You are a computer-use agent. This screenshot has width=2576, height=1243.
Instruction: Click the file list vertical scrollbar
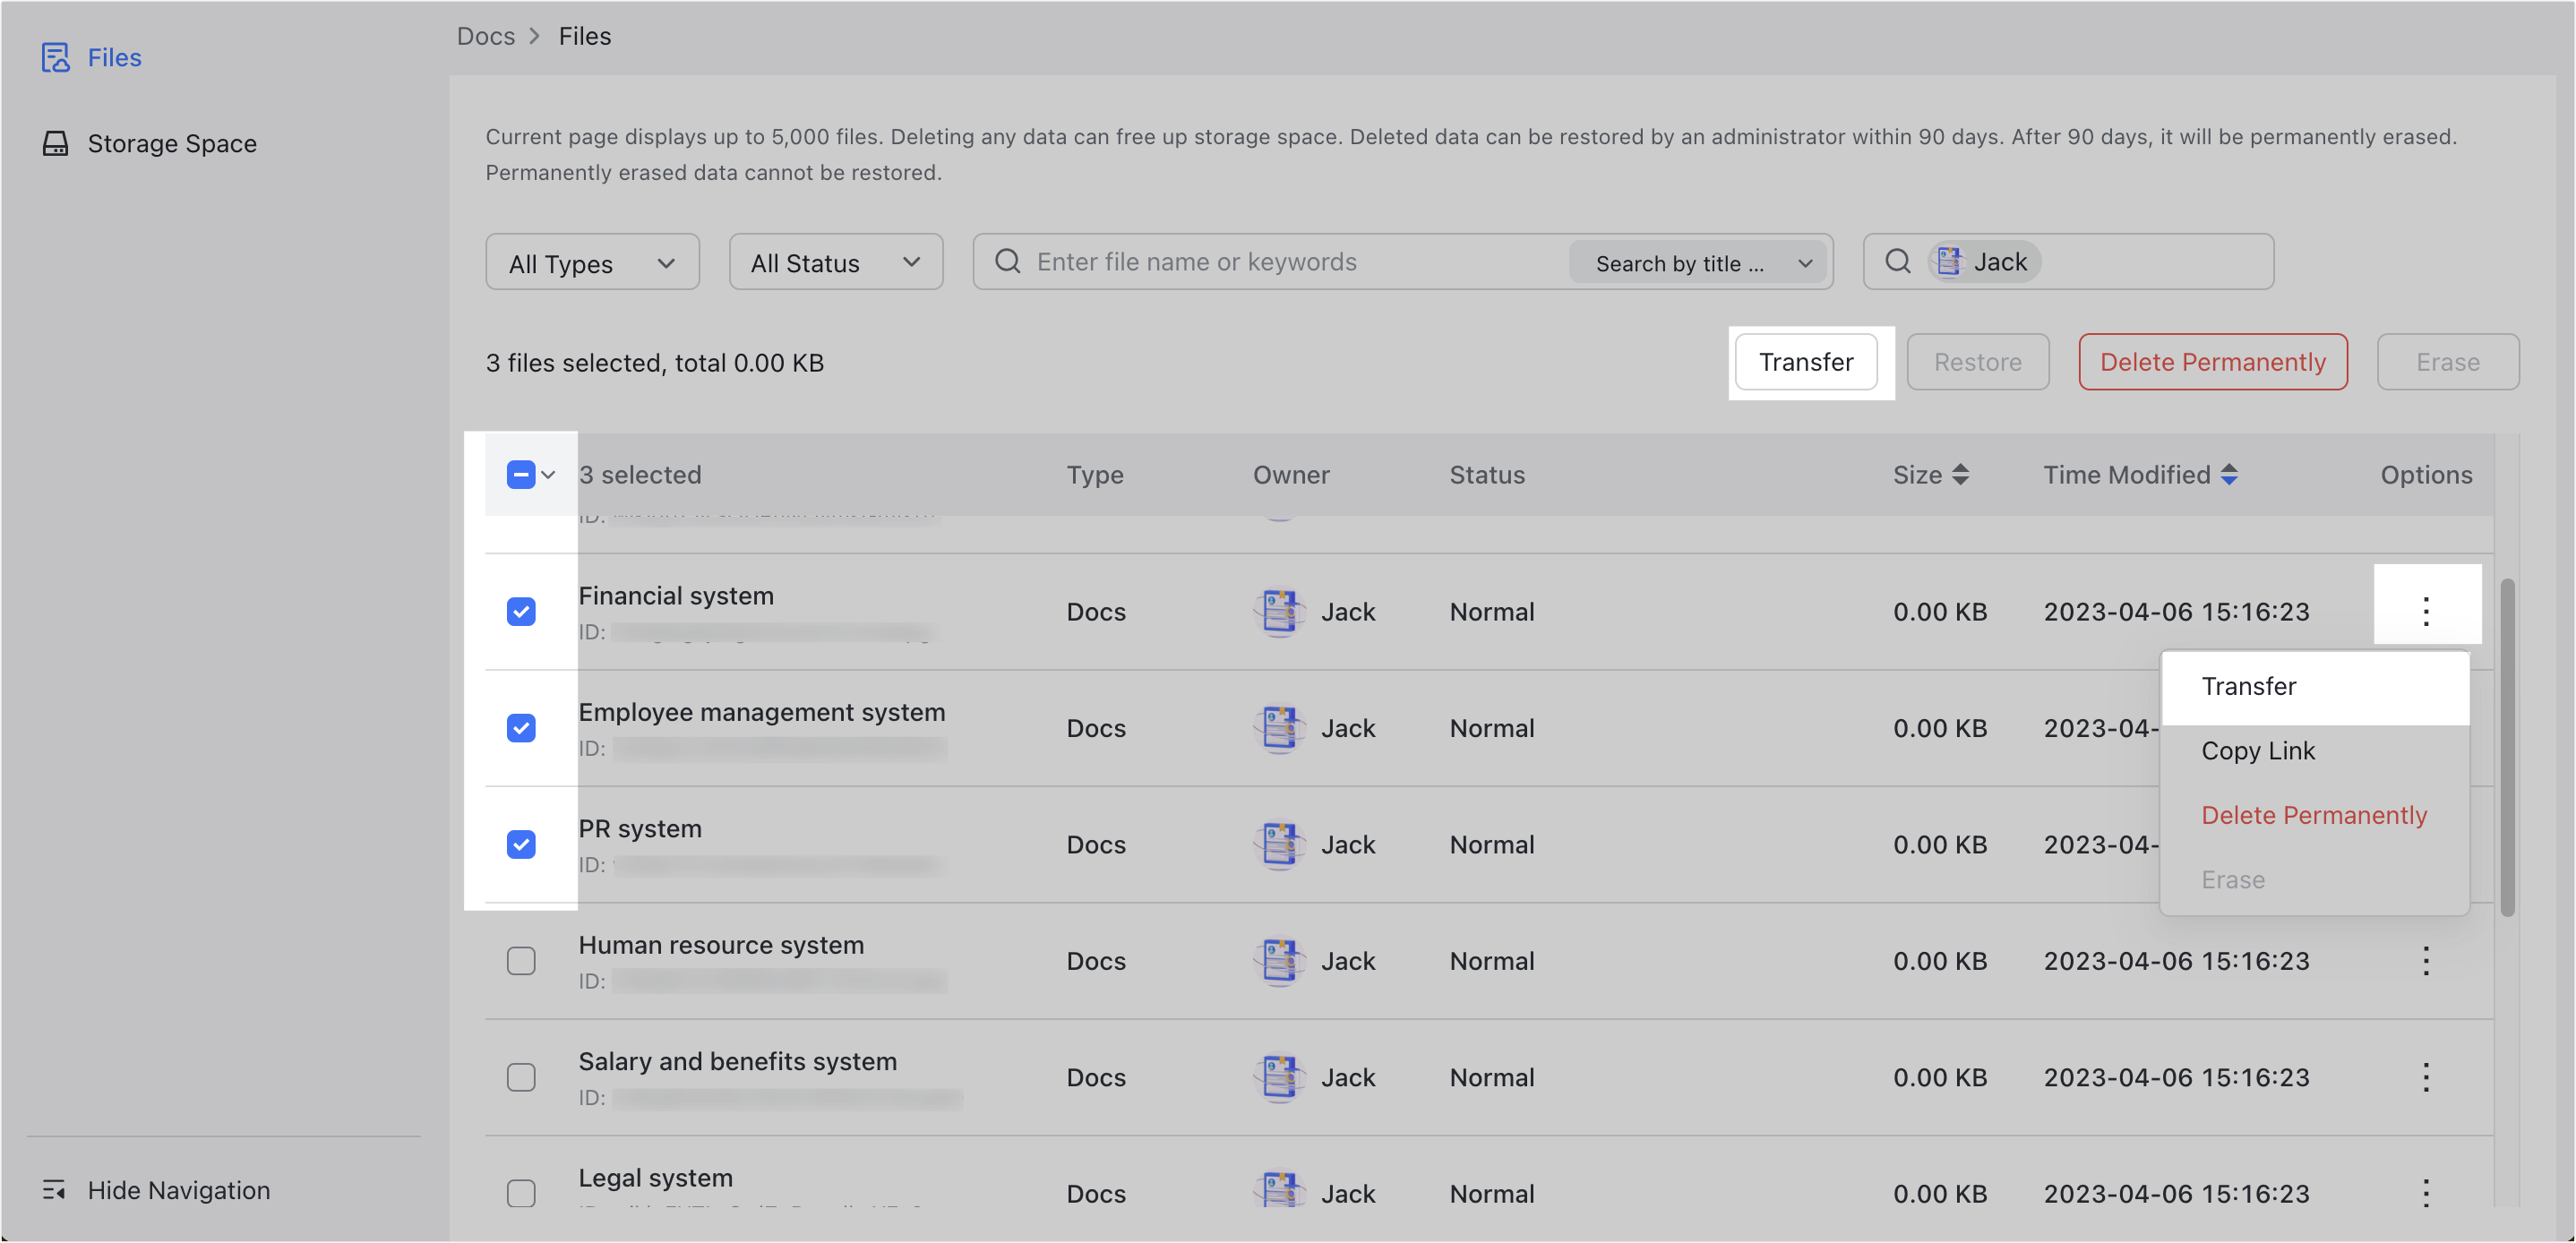coord(2507,747)
